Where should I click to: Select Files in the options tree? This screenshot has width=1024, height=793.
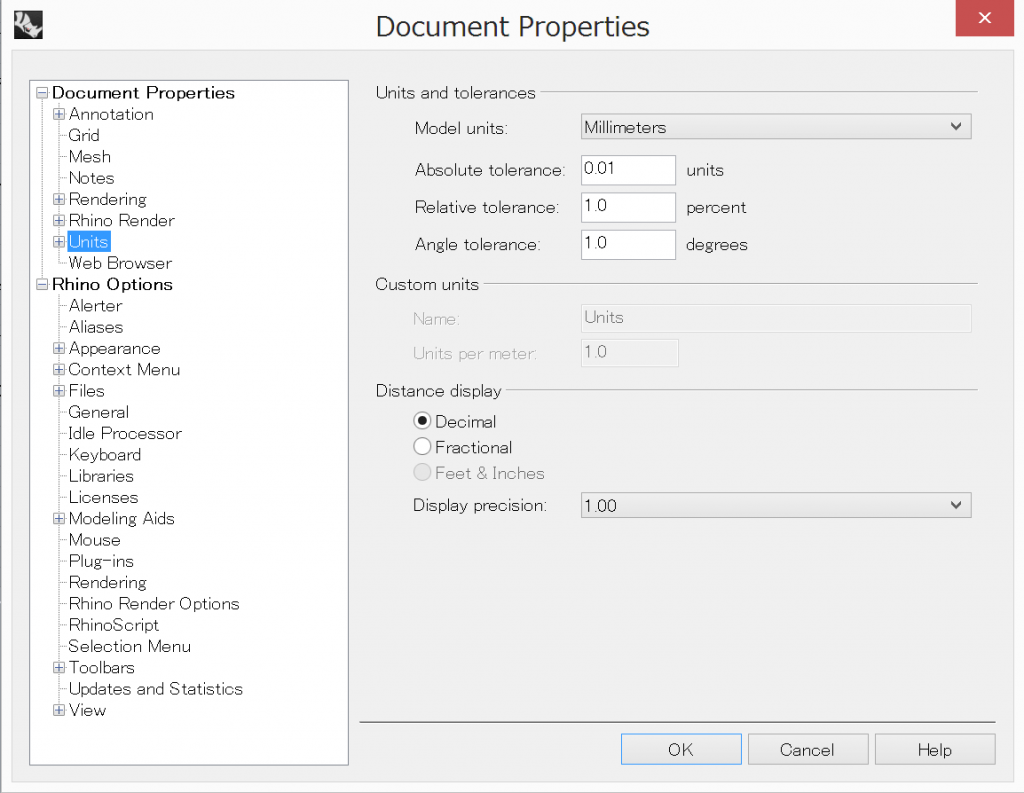click(x=87, y=391)
